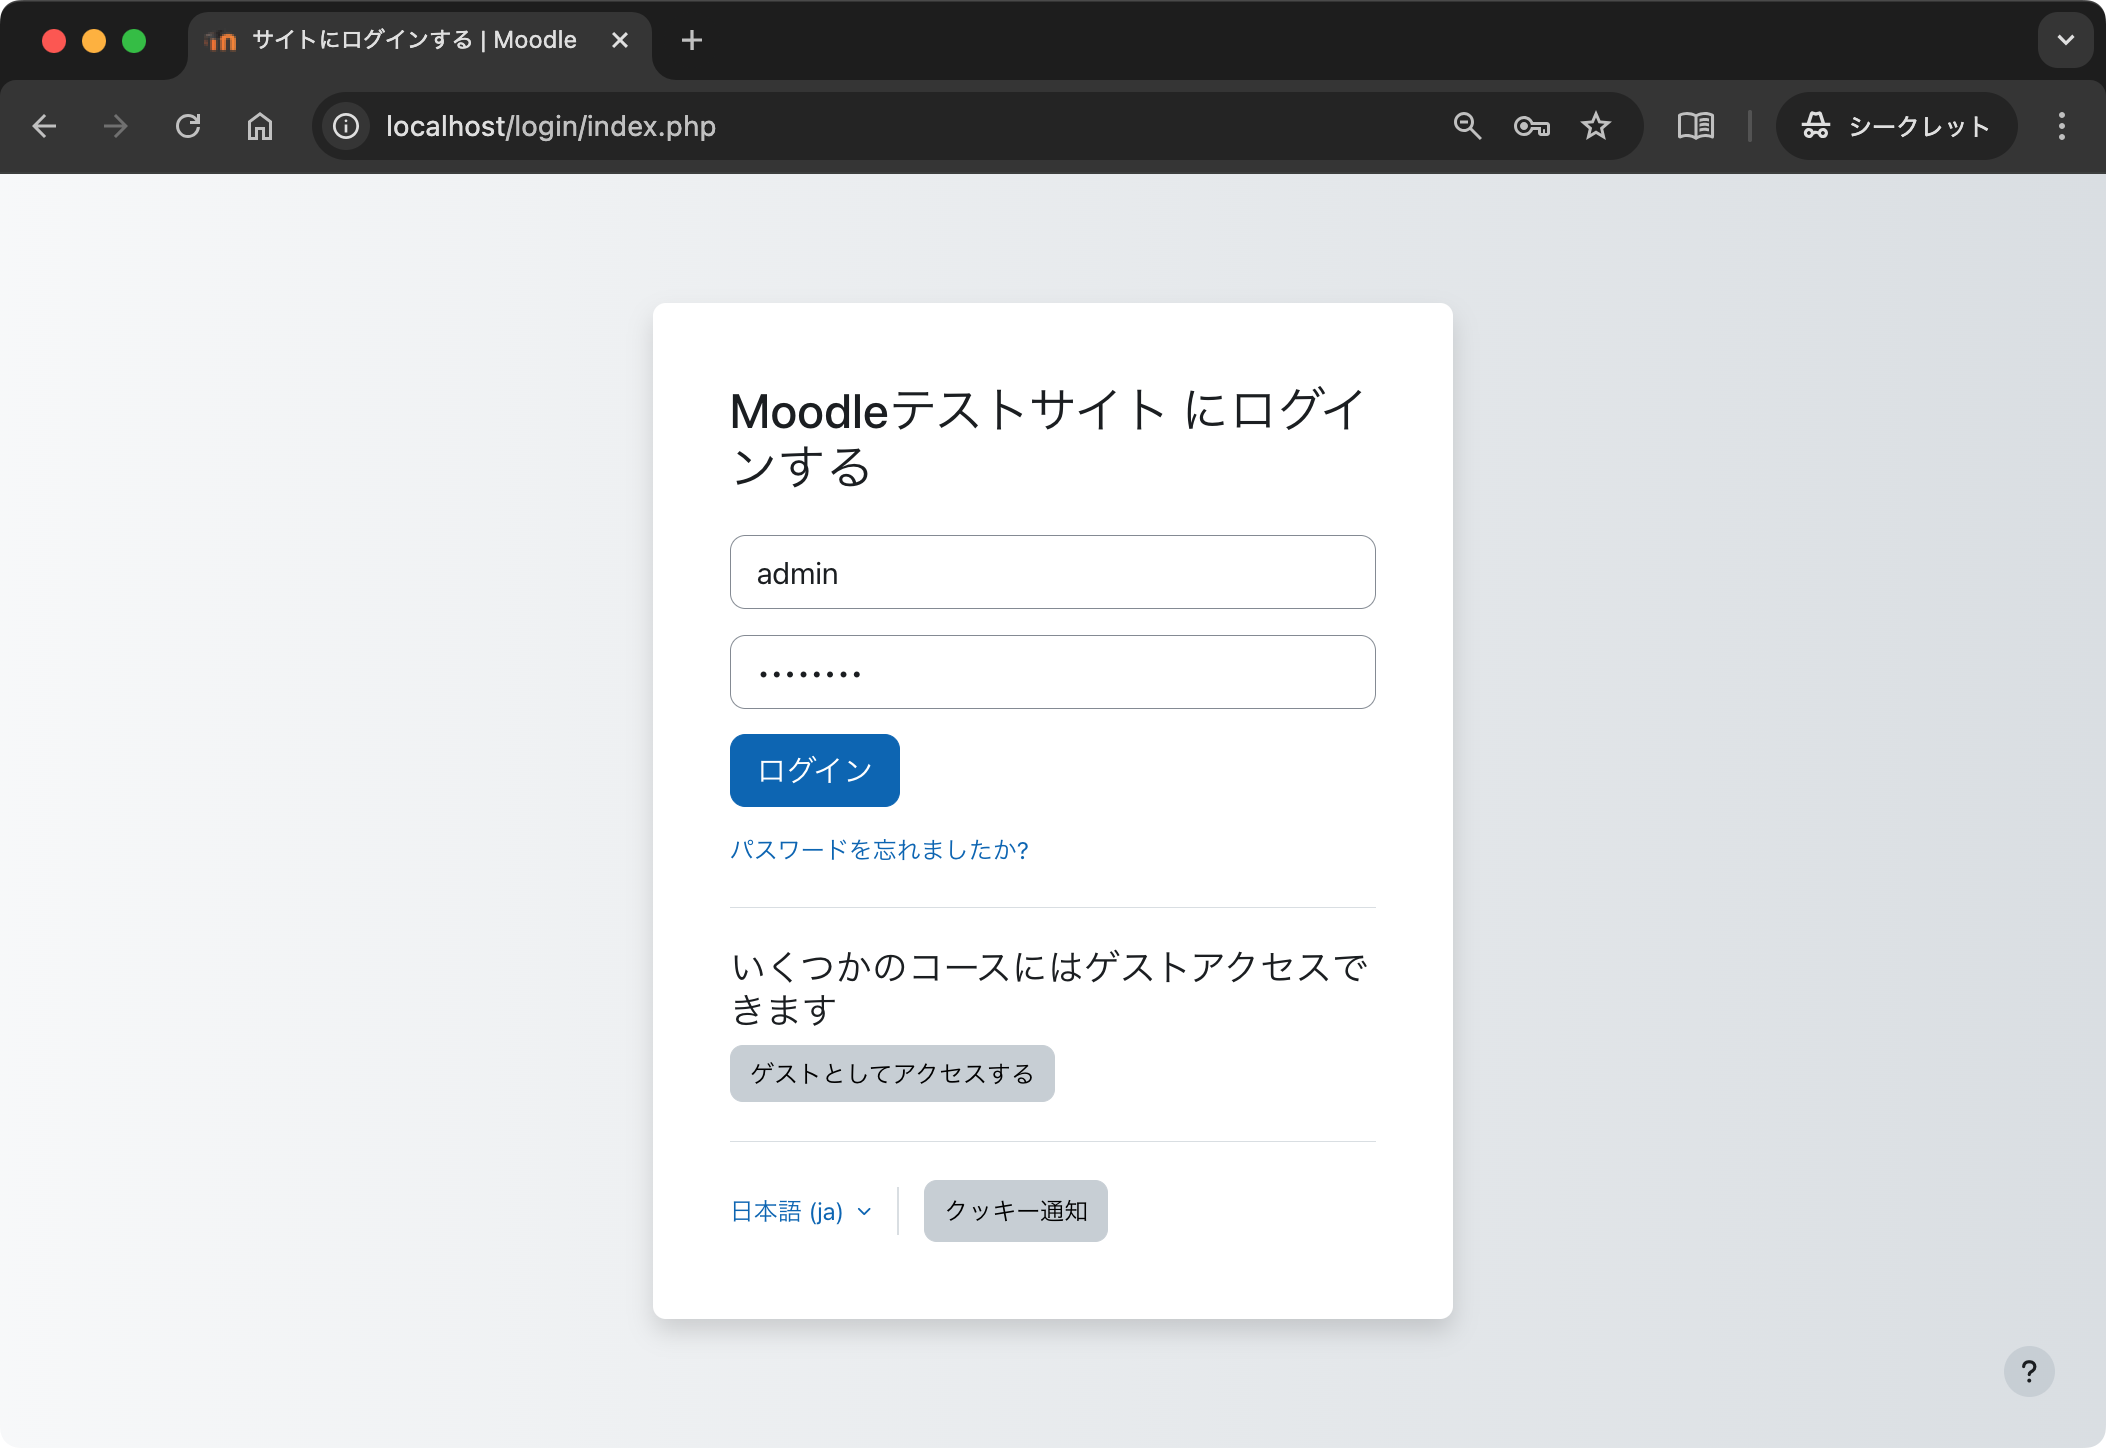
Task: Open the browser home page
Action: [x=260, y=126]
